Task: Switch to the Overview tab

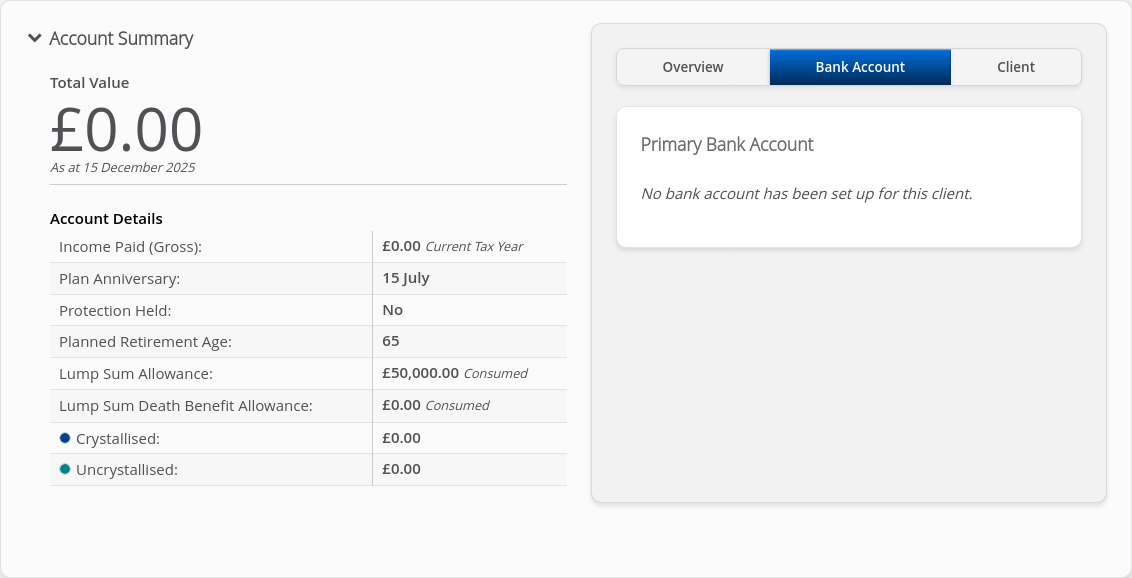Action: tap(693, 67)
